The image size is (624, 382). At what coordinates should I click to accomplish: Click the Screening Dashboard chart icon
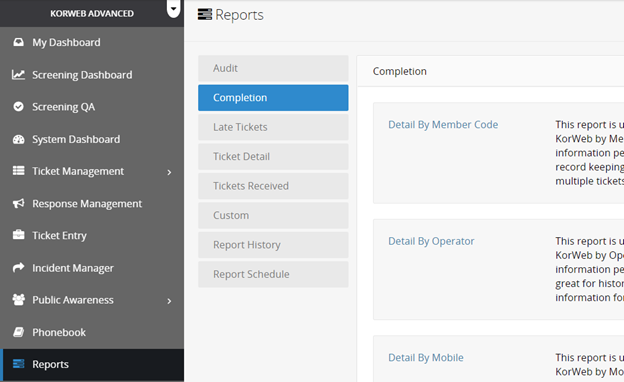[18, 75]
